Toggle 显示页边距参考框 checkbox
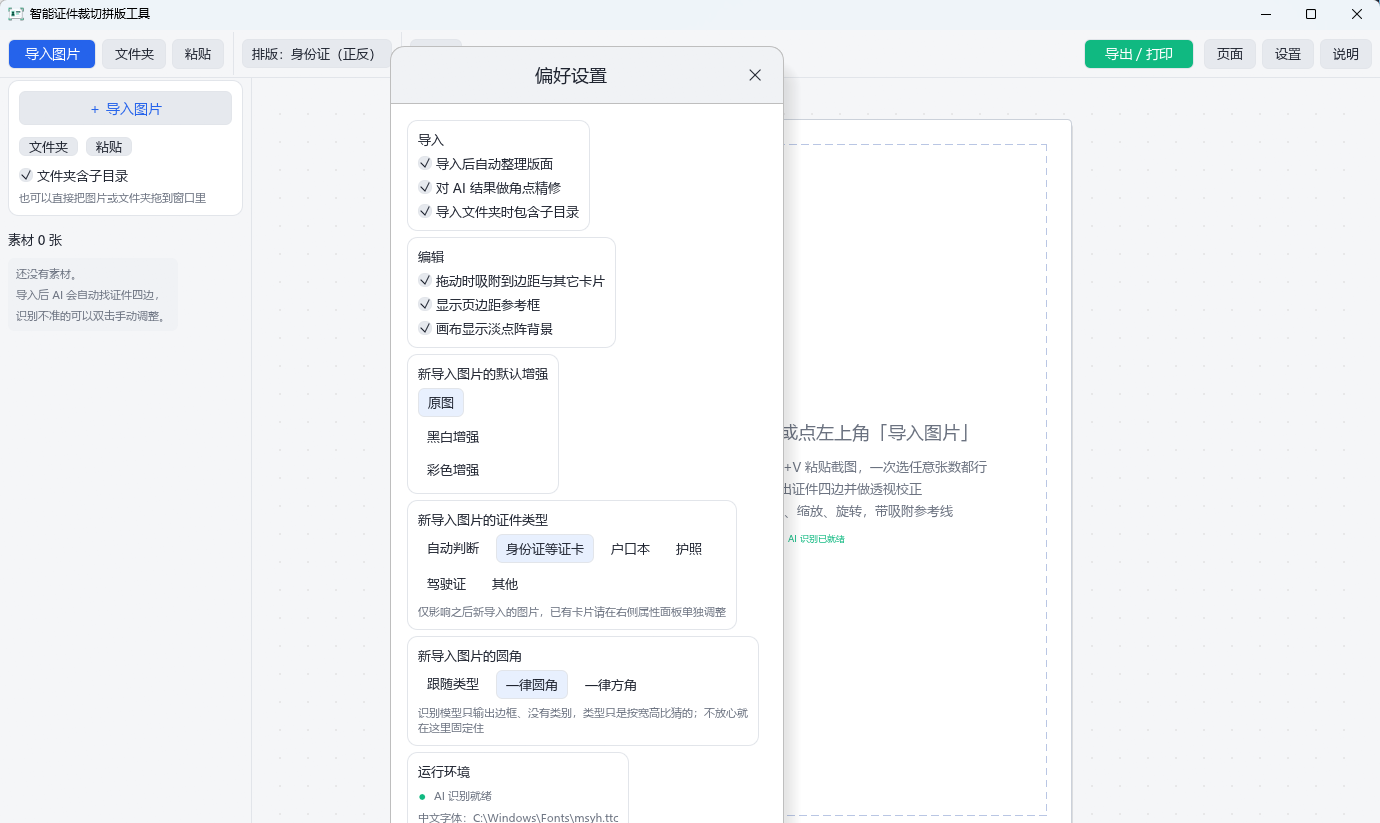 425,305
